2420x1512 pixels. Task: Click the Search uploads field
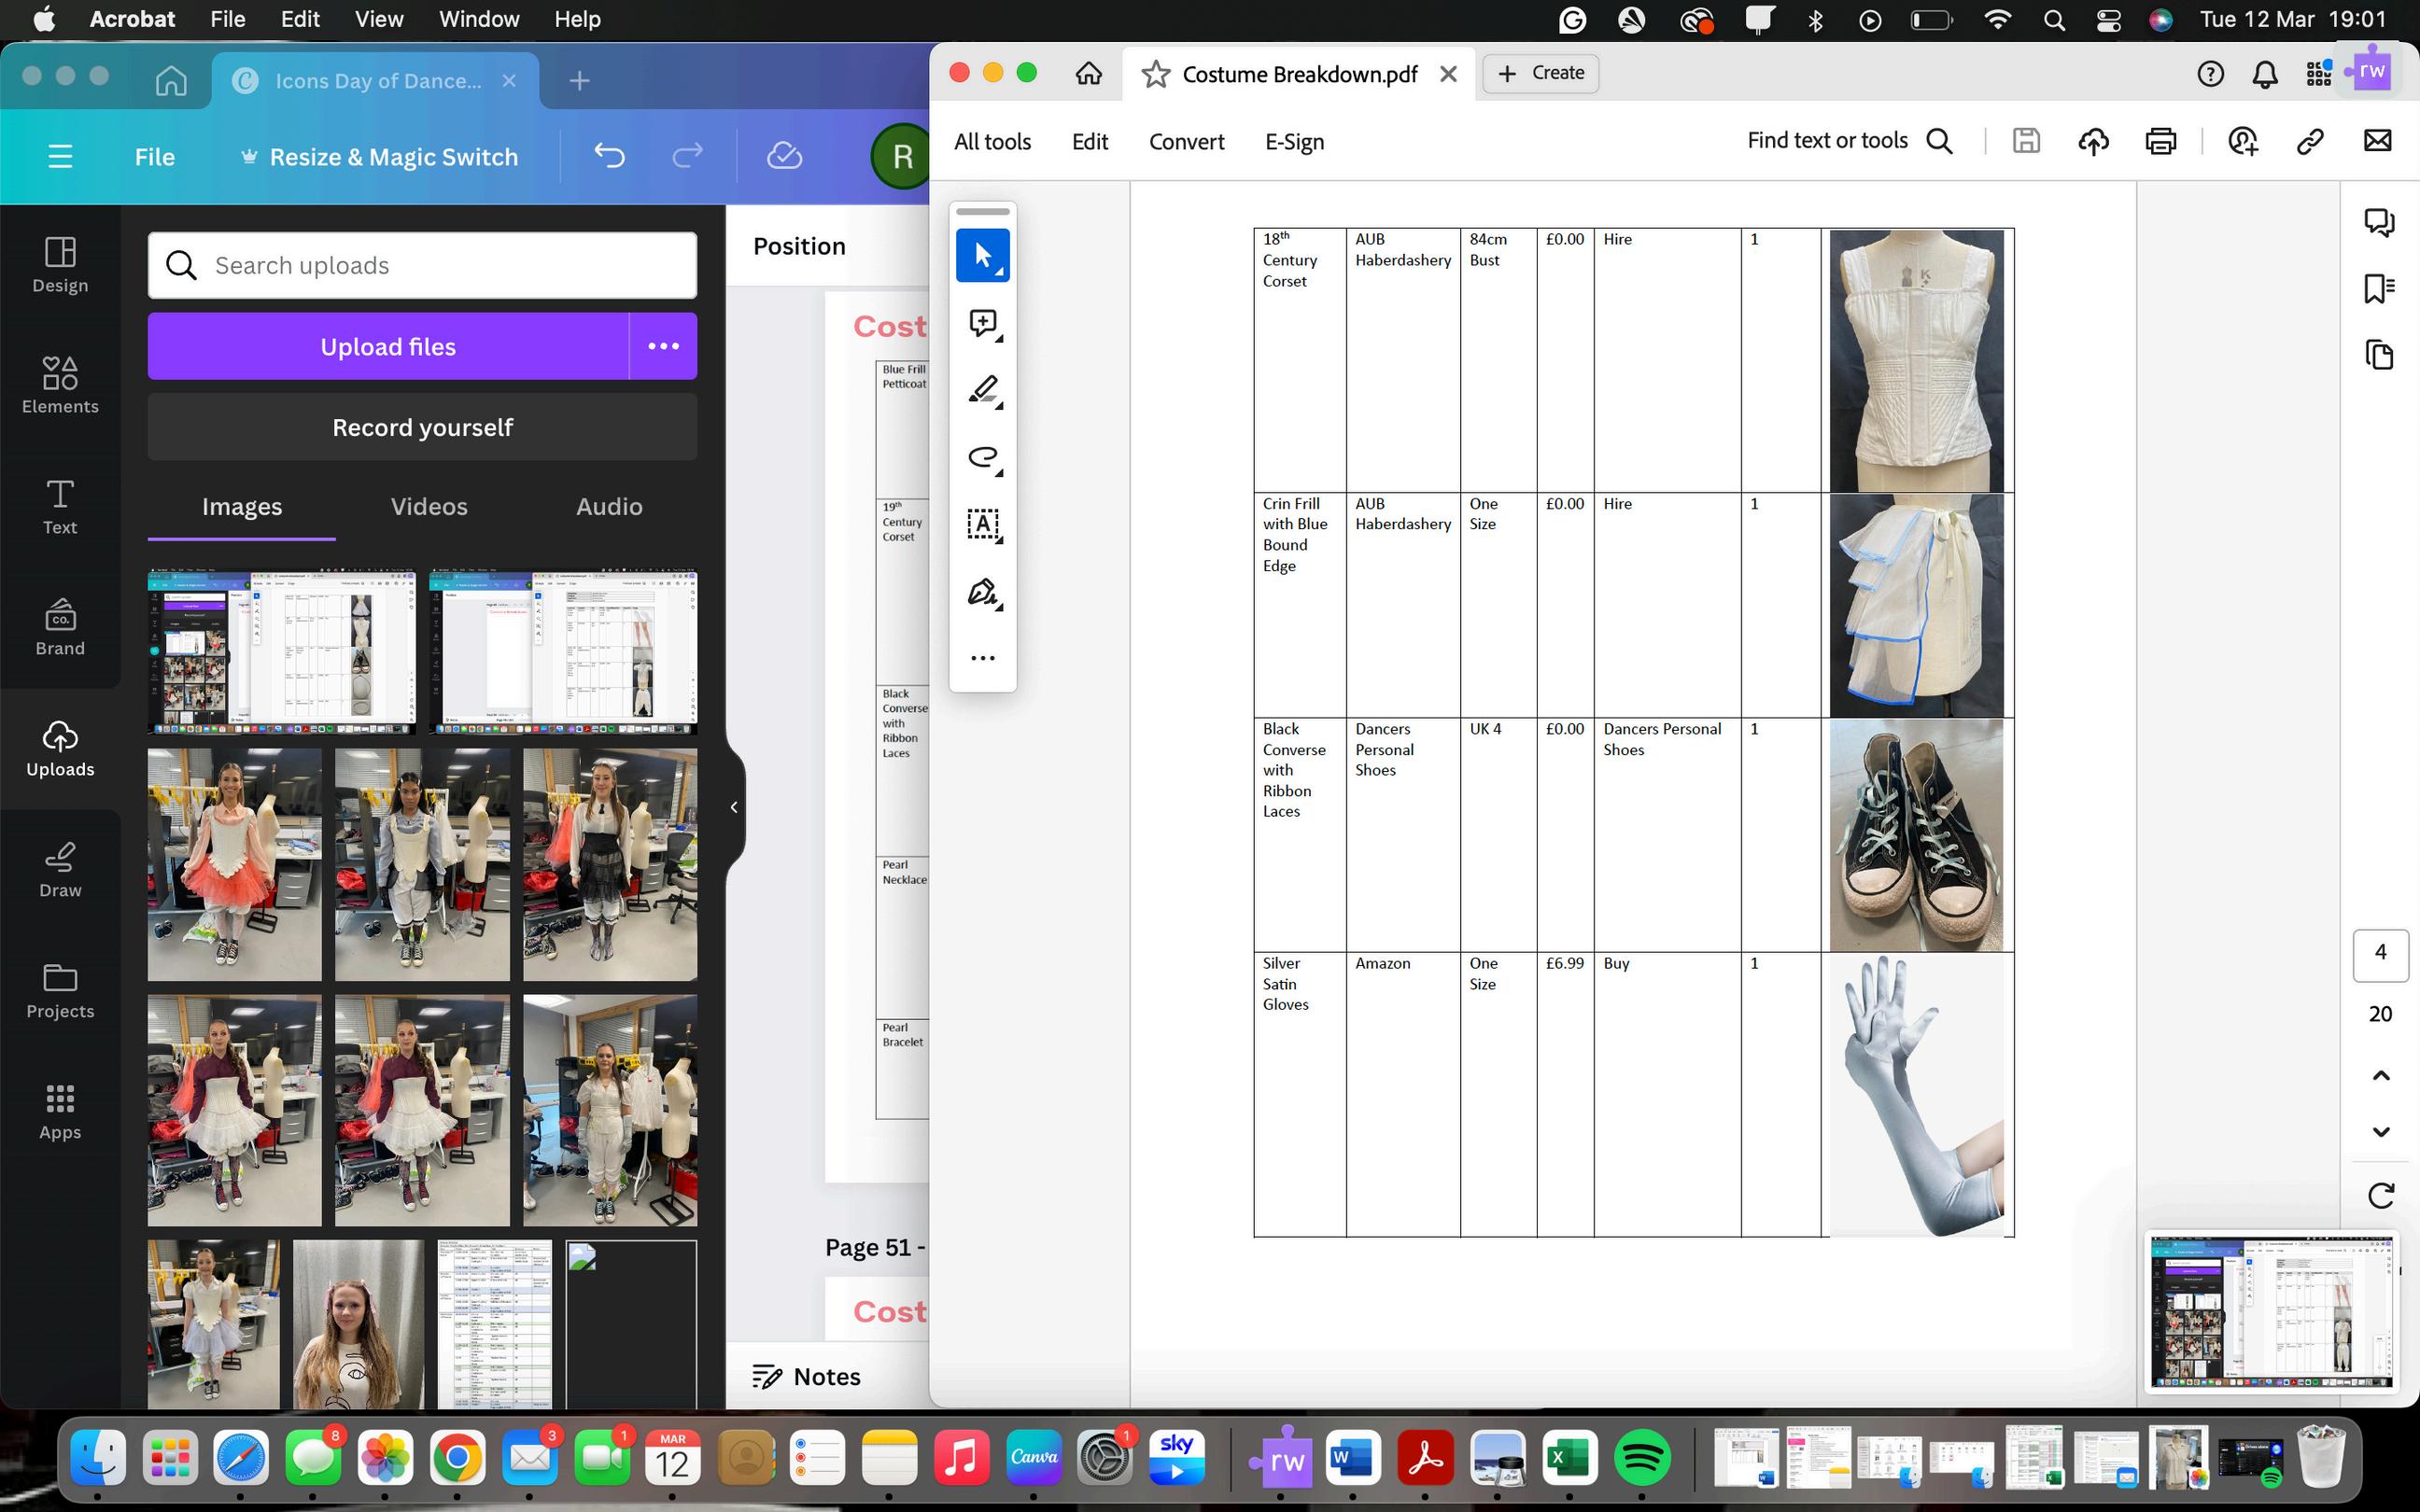click(422, 265)
